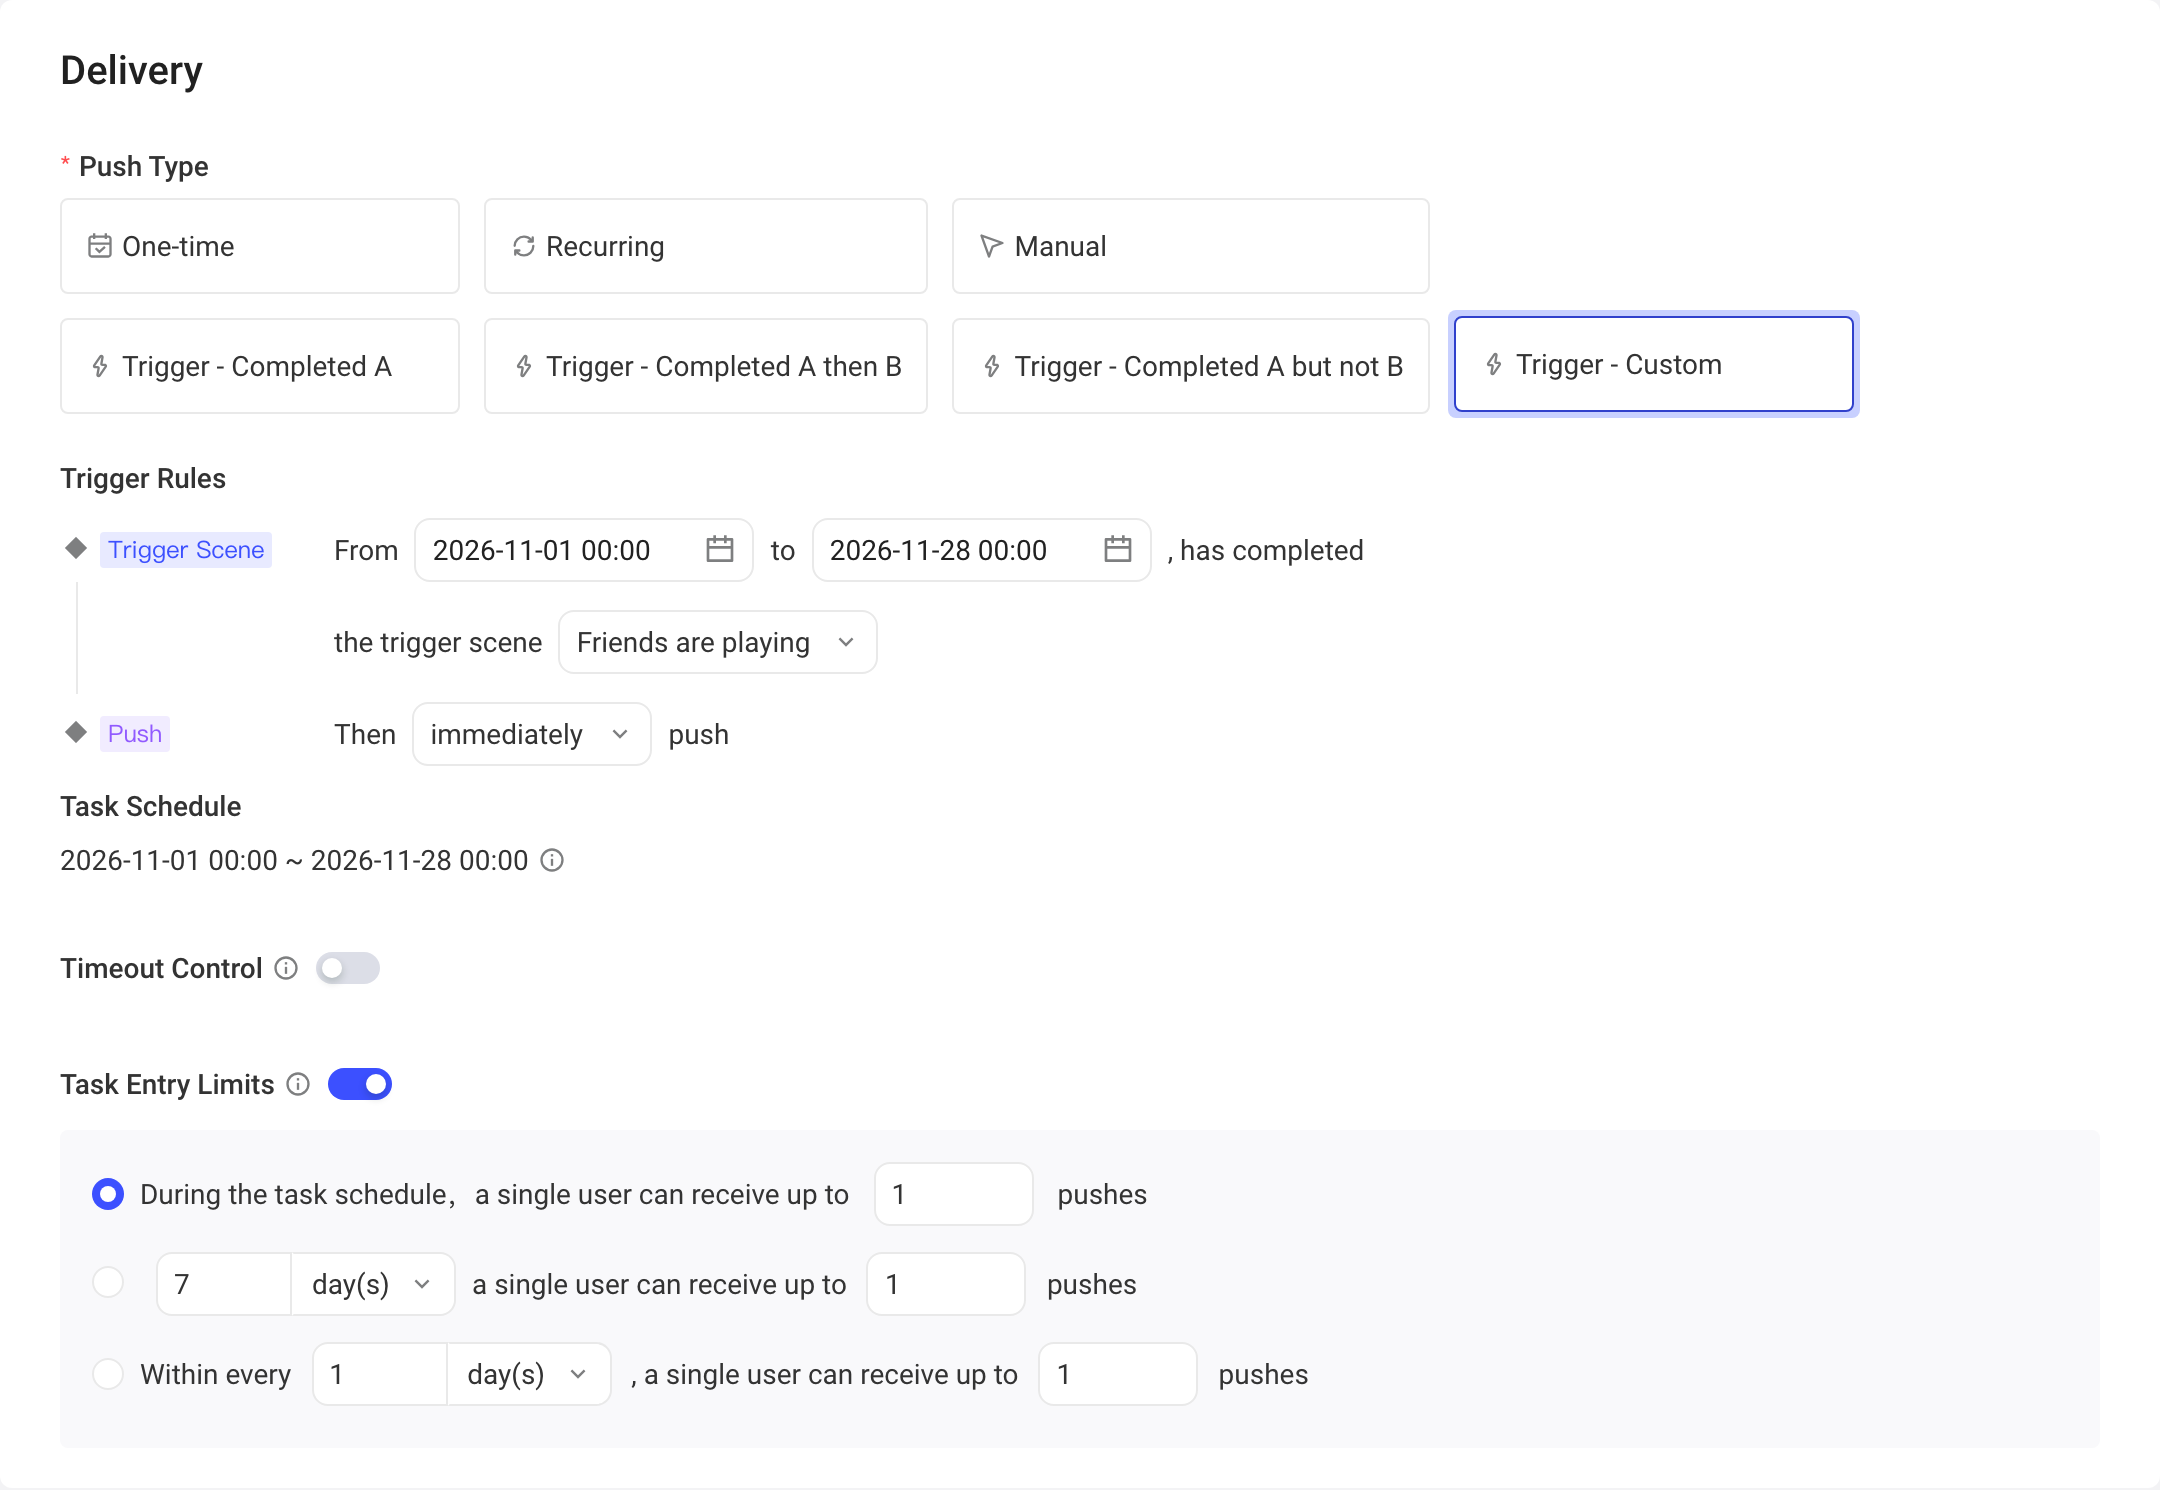Click the lightning icon on Trigger - Custom
Screen dimensions: 2160x1490
click(1494, 364)
